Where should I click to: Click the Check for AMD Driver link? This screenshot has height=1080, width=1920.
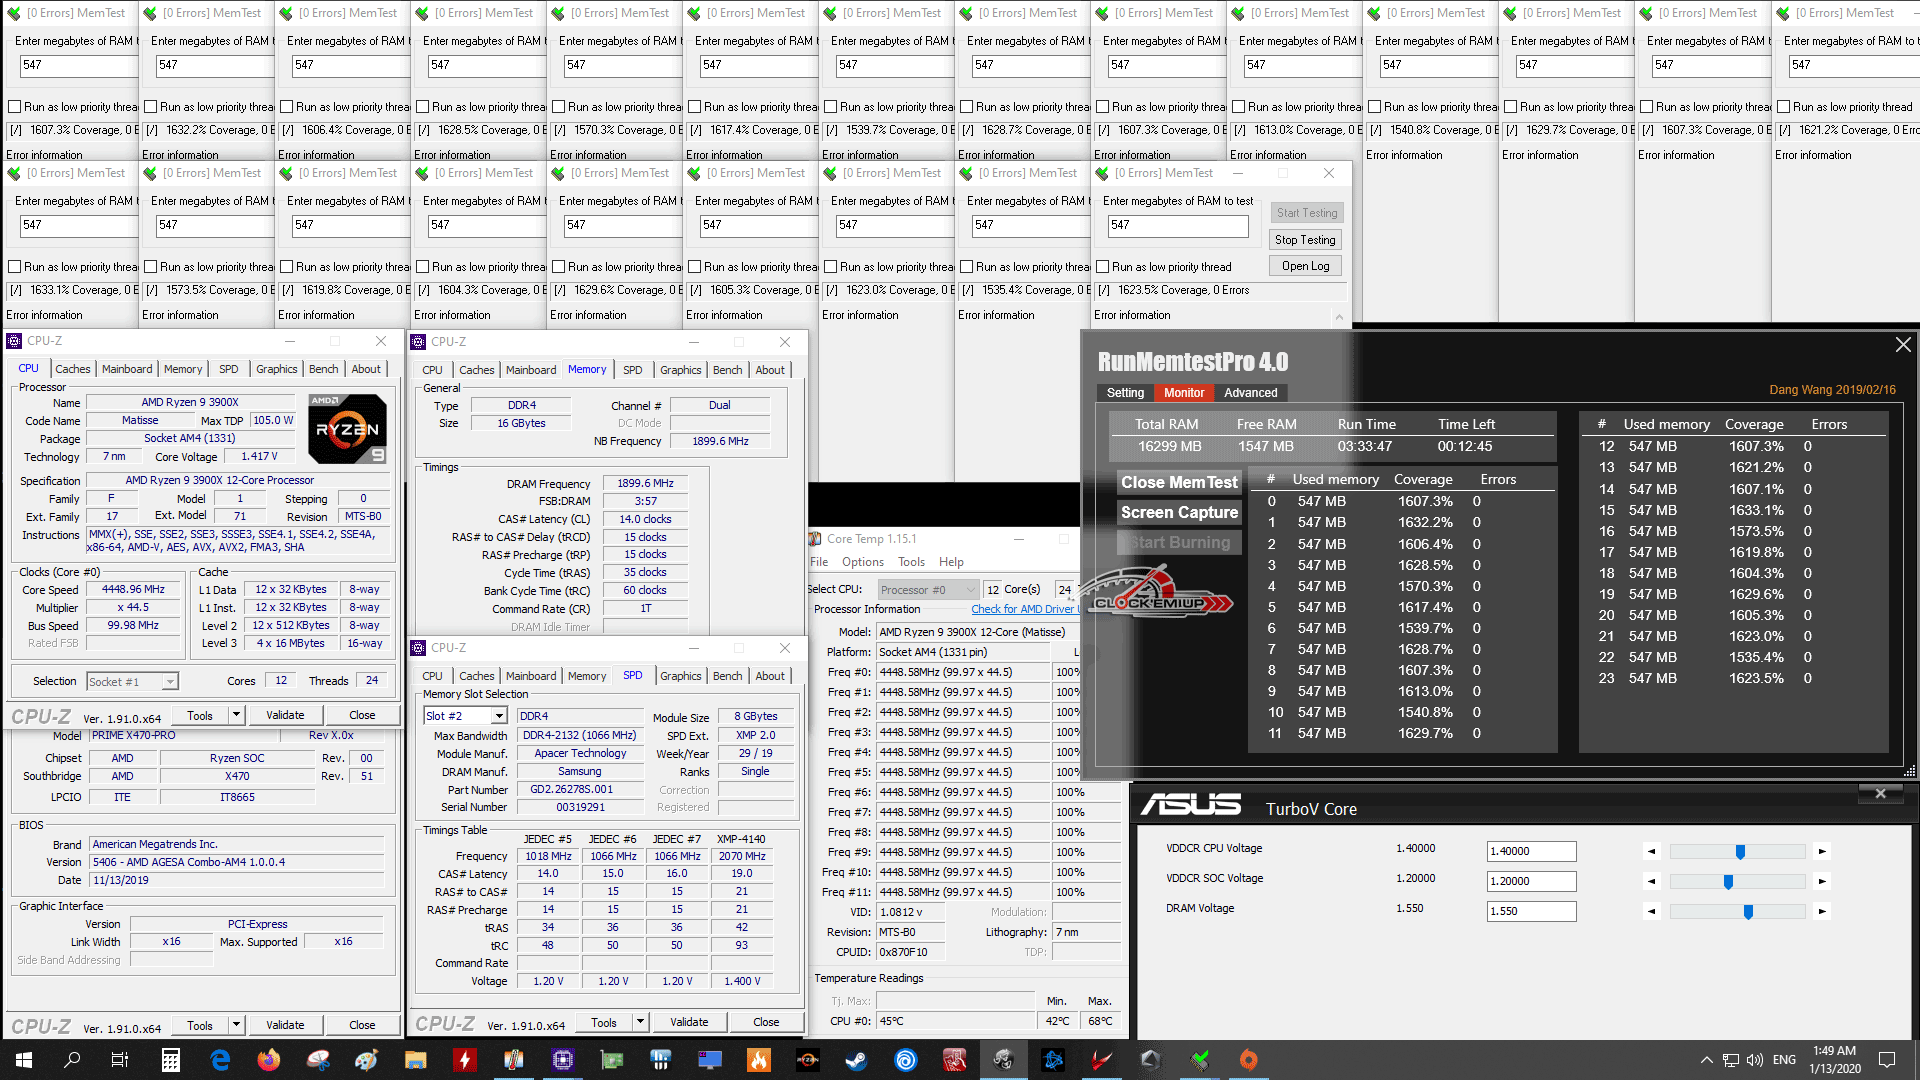tap(1022, 609)
